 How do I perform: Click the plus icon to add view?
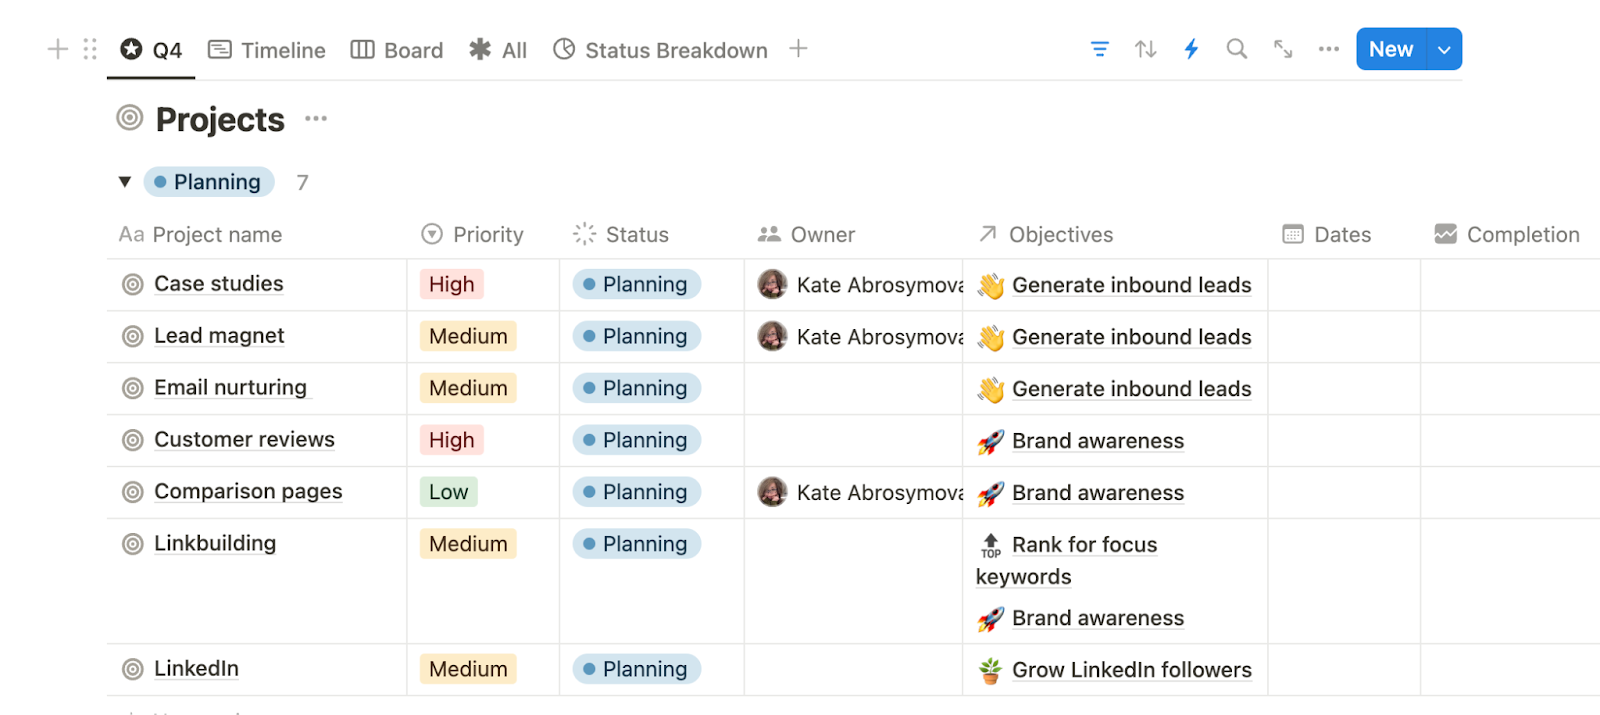(x=798, y=49)
